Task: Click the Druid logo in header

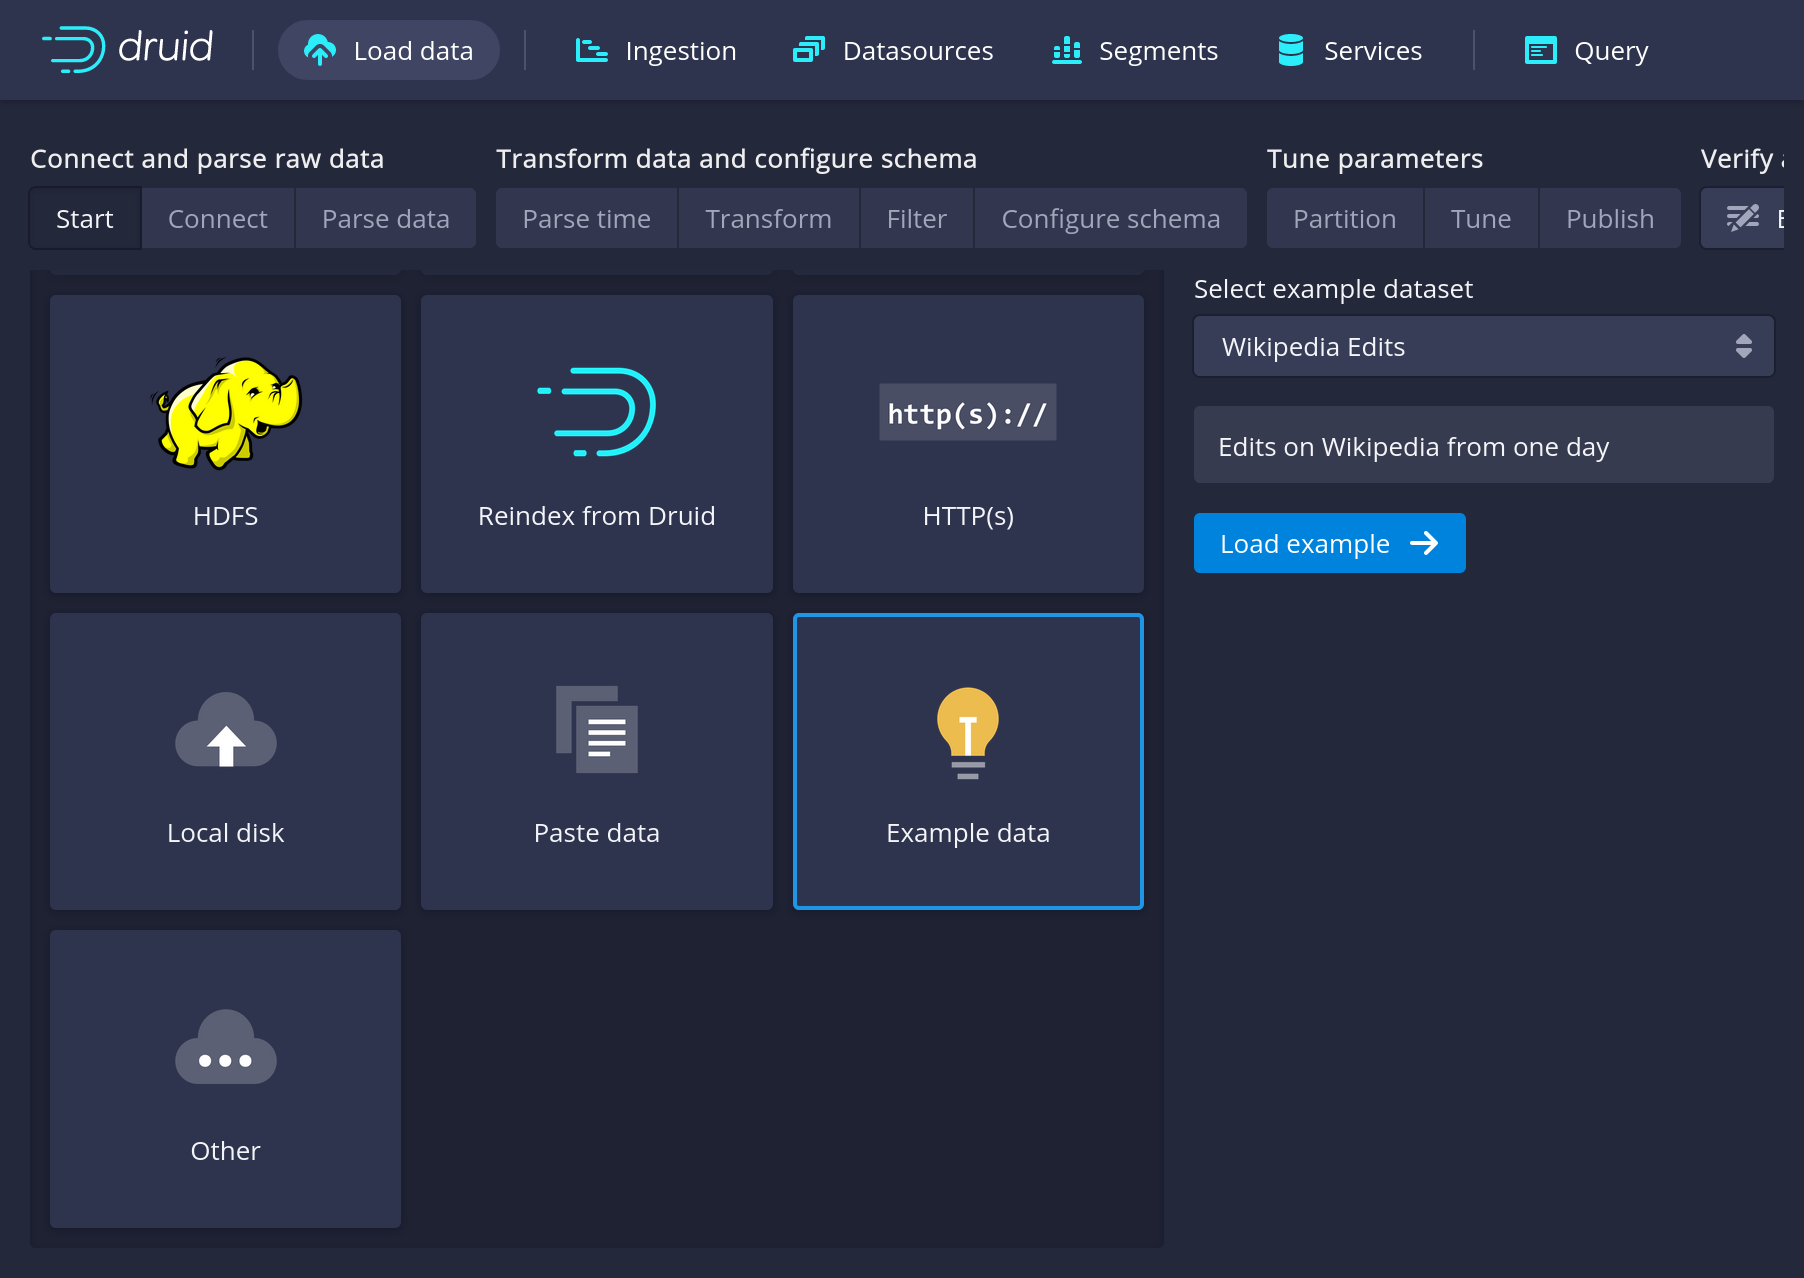Action: (x=127, y=49)
